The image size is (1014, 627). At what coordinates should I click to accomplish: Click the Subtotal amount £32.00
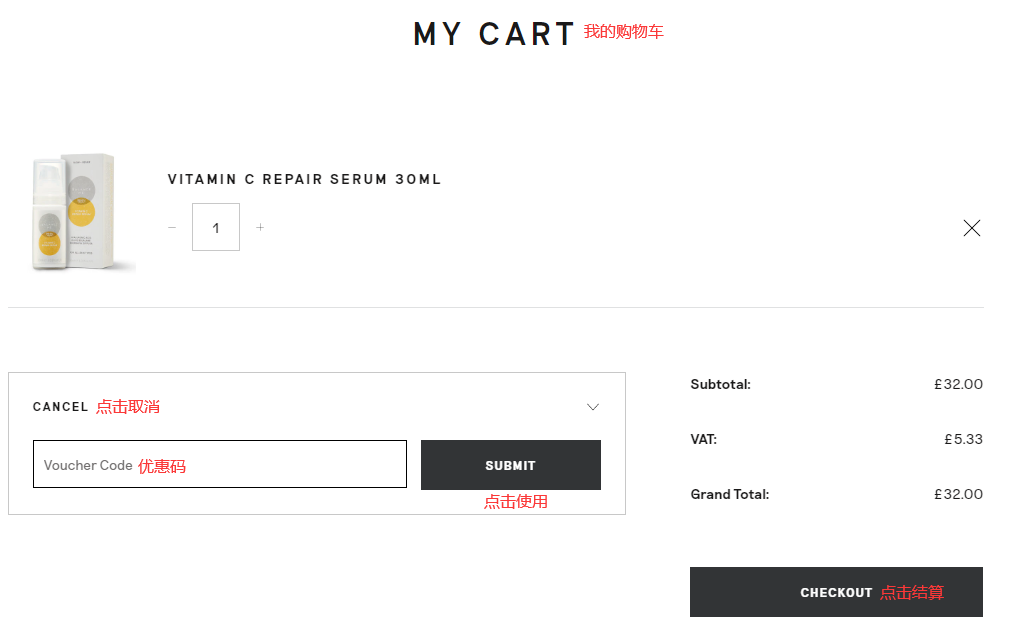(958, 385)
